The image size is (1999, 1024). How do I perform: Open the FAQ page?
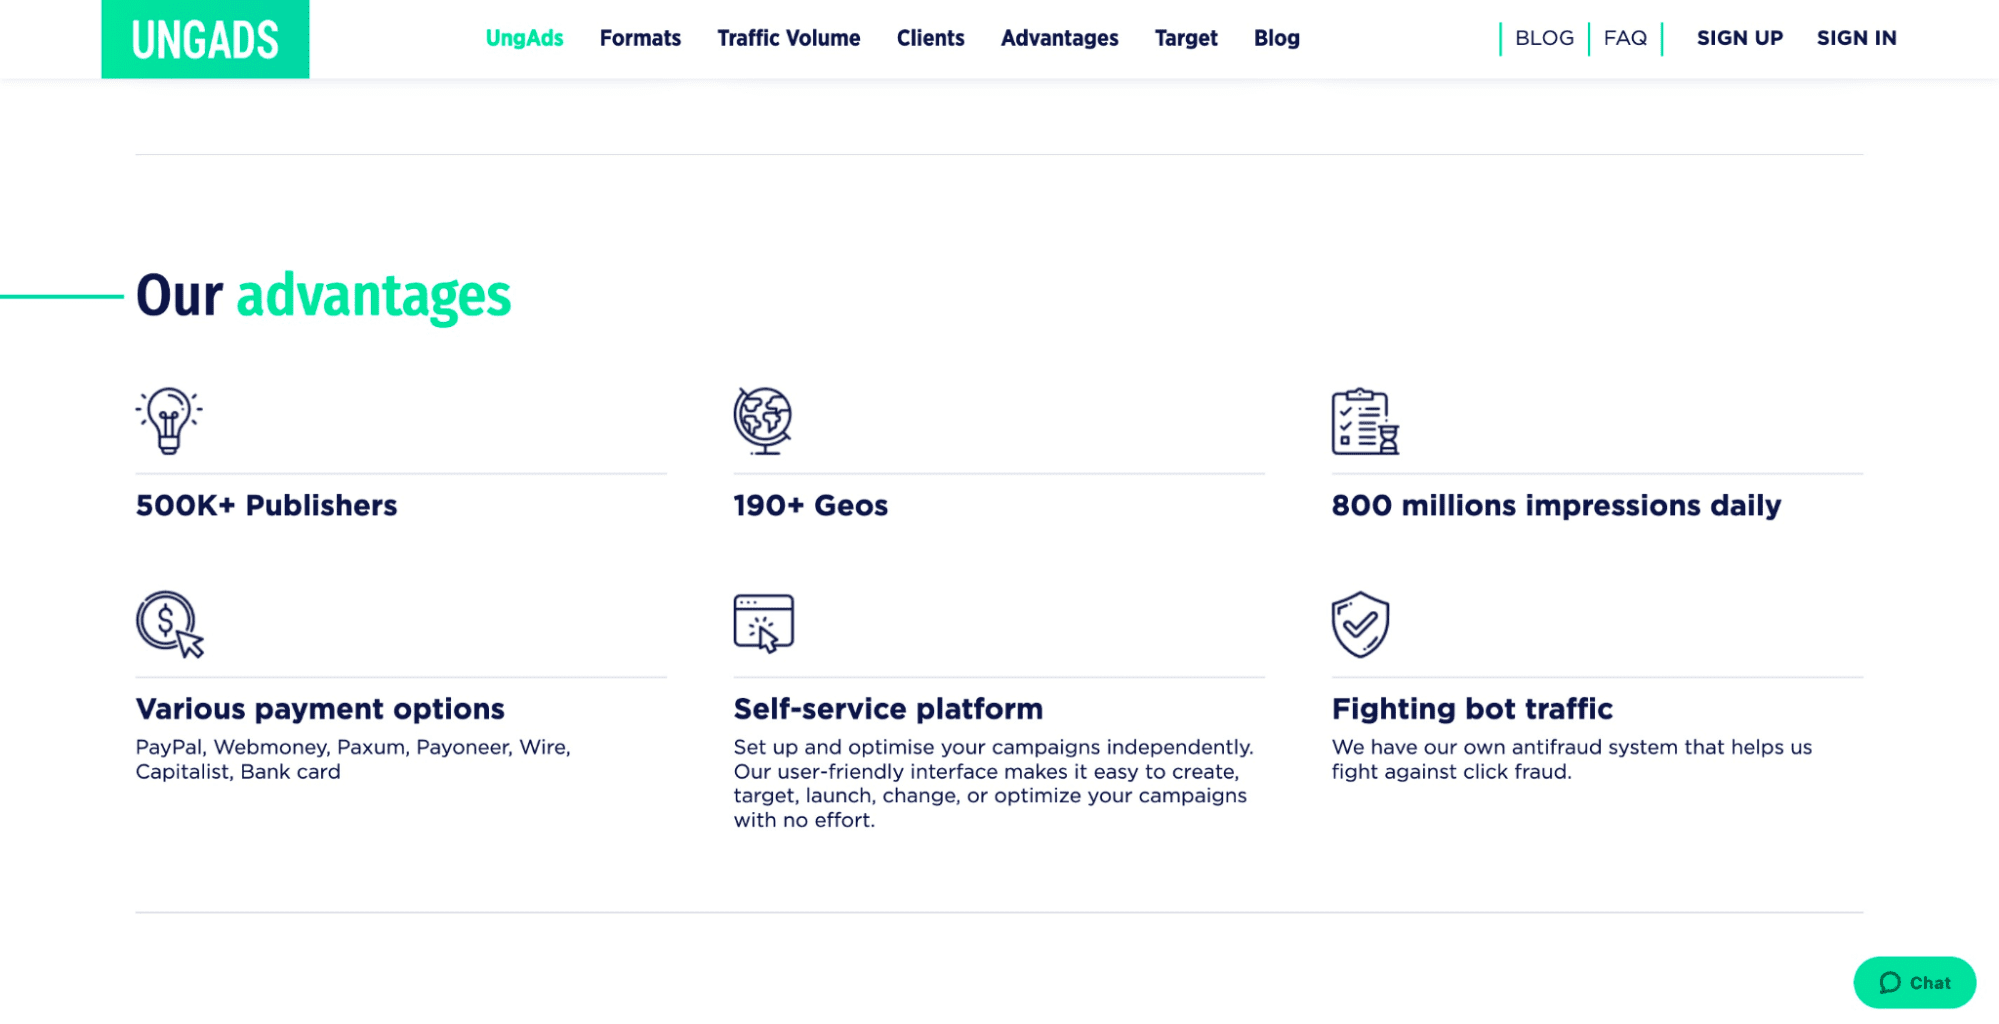(x=1624, y=38)
